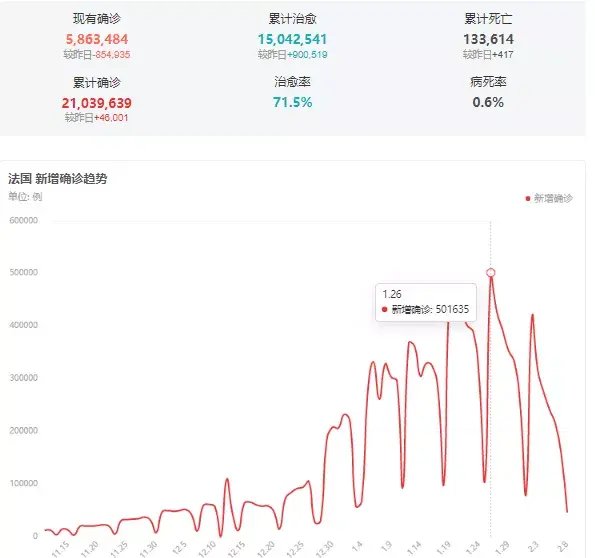The width and height of the screenshot is (595, 558).
Task: Click the 12.30 x-axis date label
Action: coord(324,549)
